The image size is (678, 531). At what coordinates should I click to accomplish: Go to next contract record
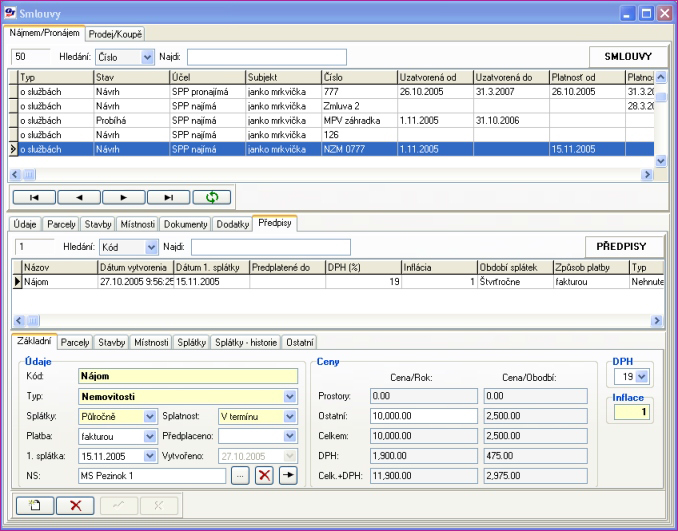pyautogui.click(x=124, y=198)
